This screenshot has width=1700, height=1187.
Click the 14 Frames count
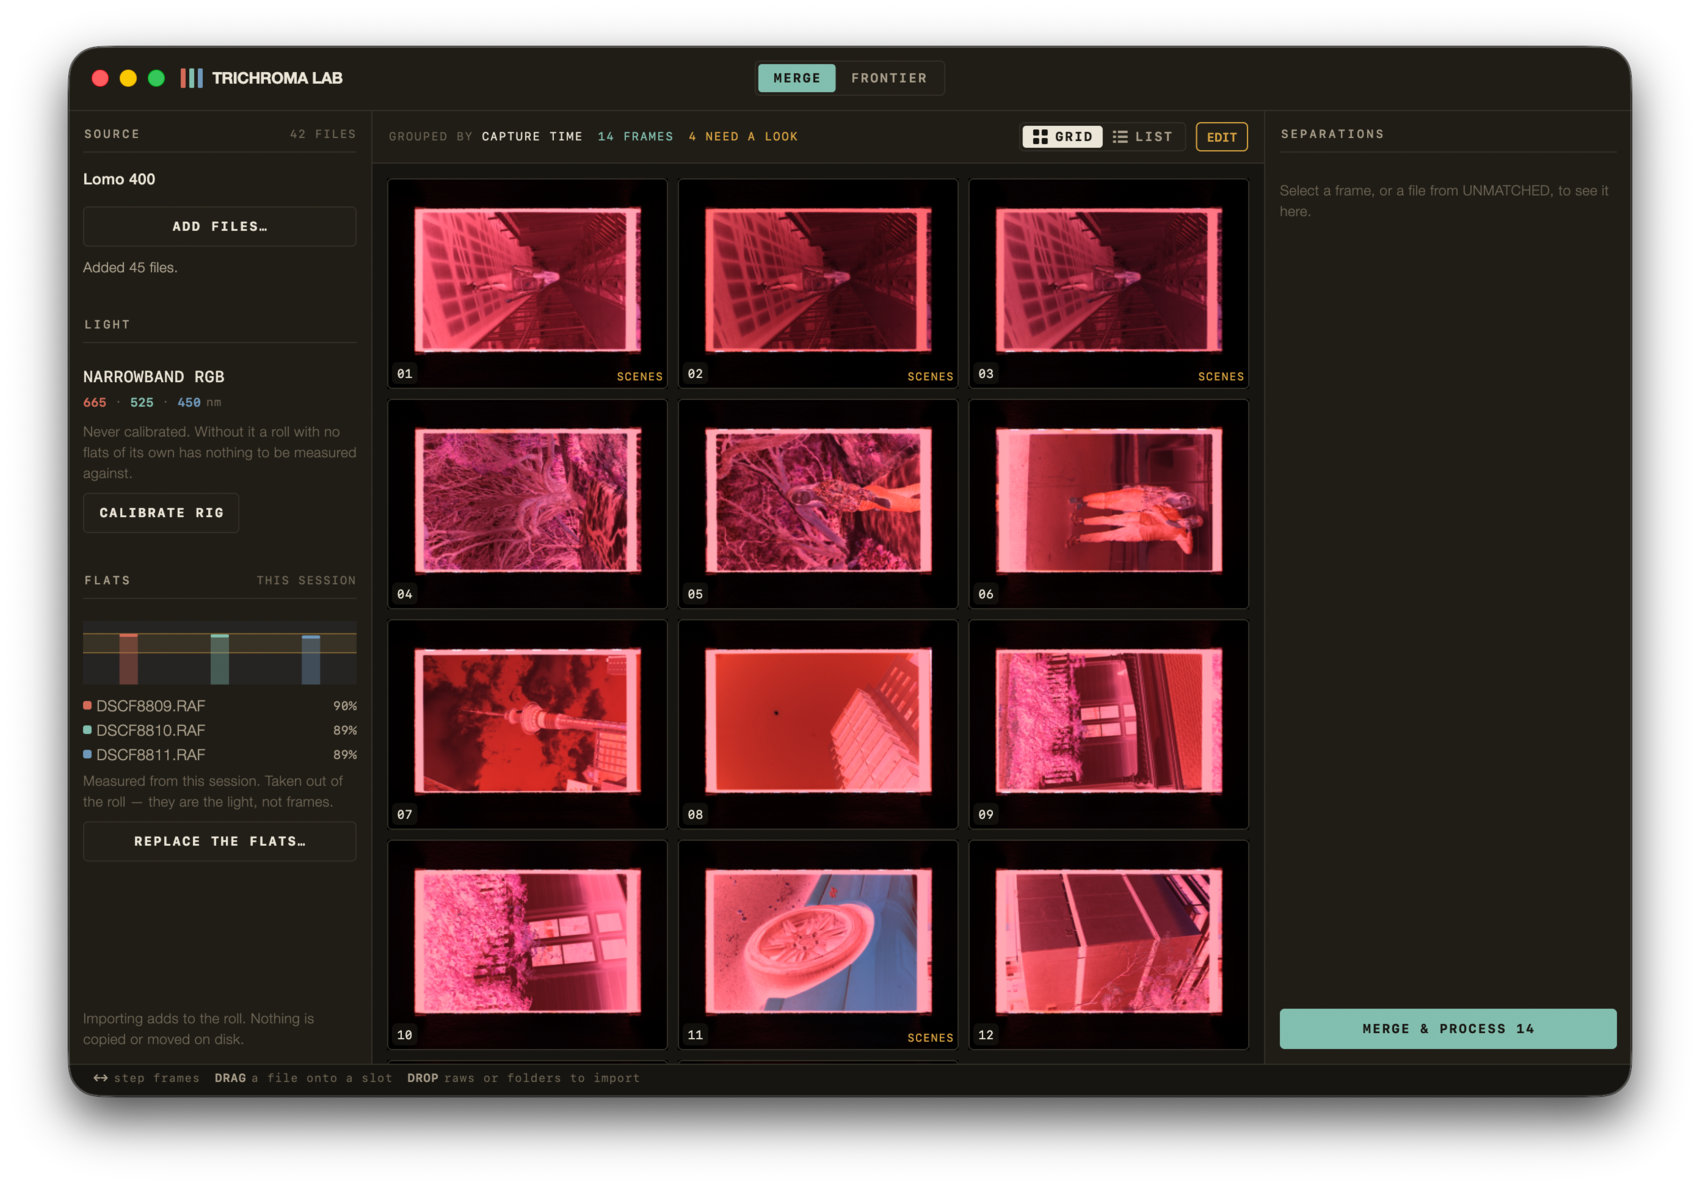pyautogui.click(x=635, y=137)
